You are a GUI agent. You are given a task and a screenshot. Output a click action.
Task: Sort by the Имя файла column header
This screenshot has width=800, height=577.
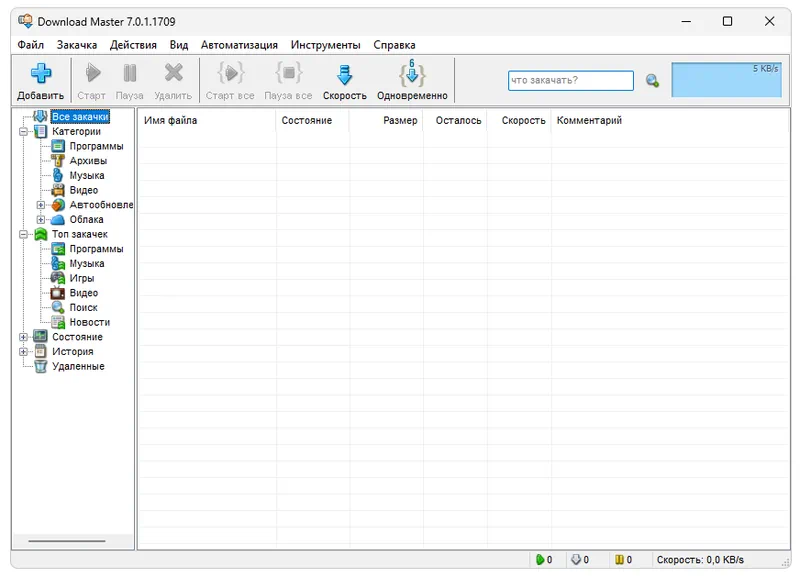207,121
